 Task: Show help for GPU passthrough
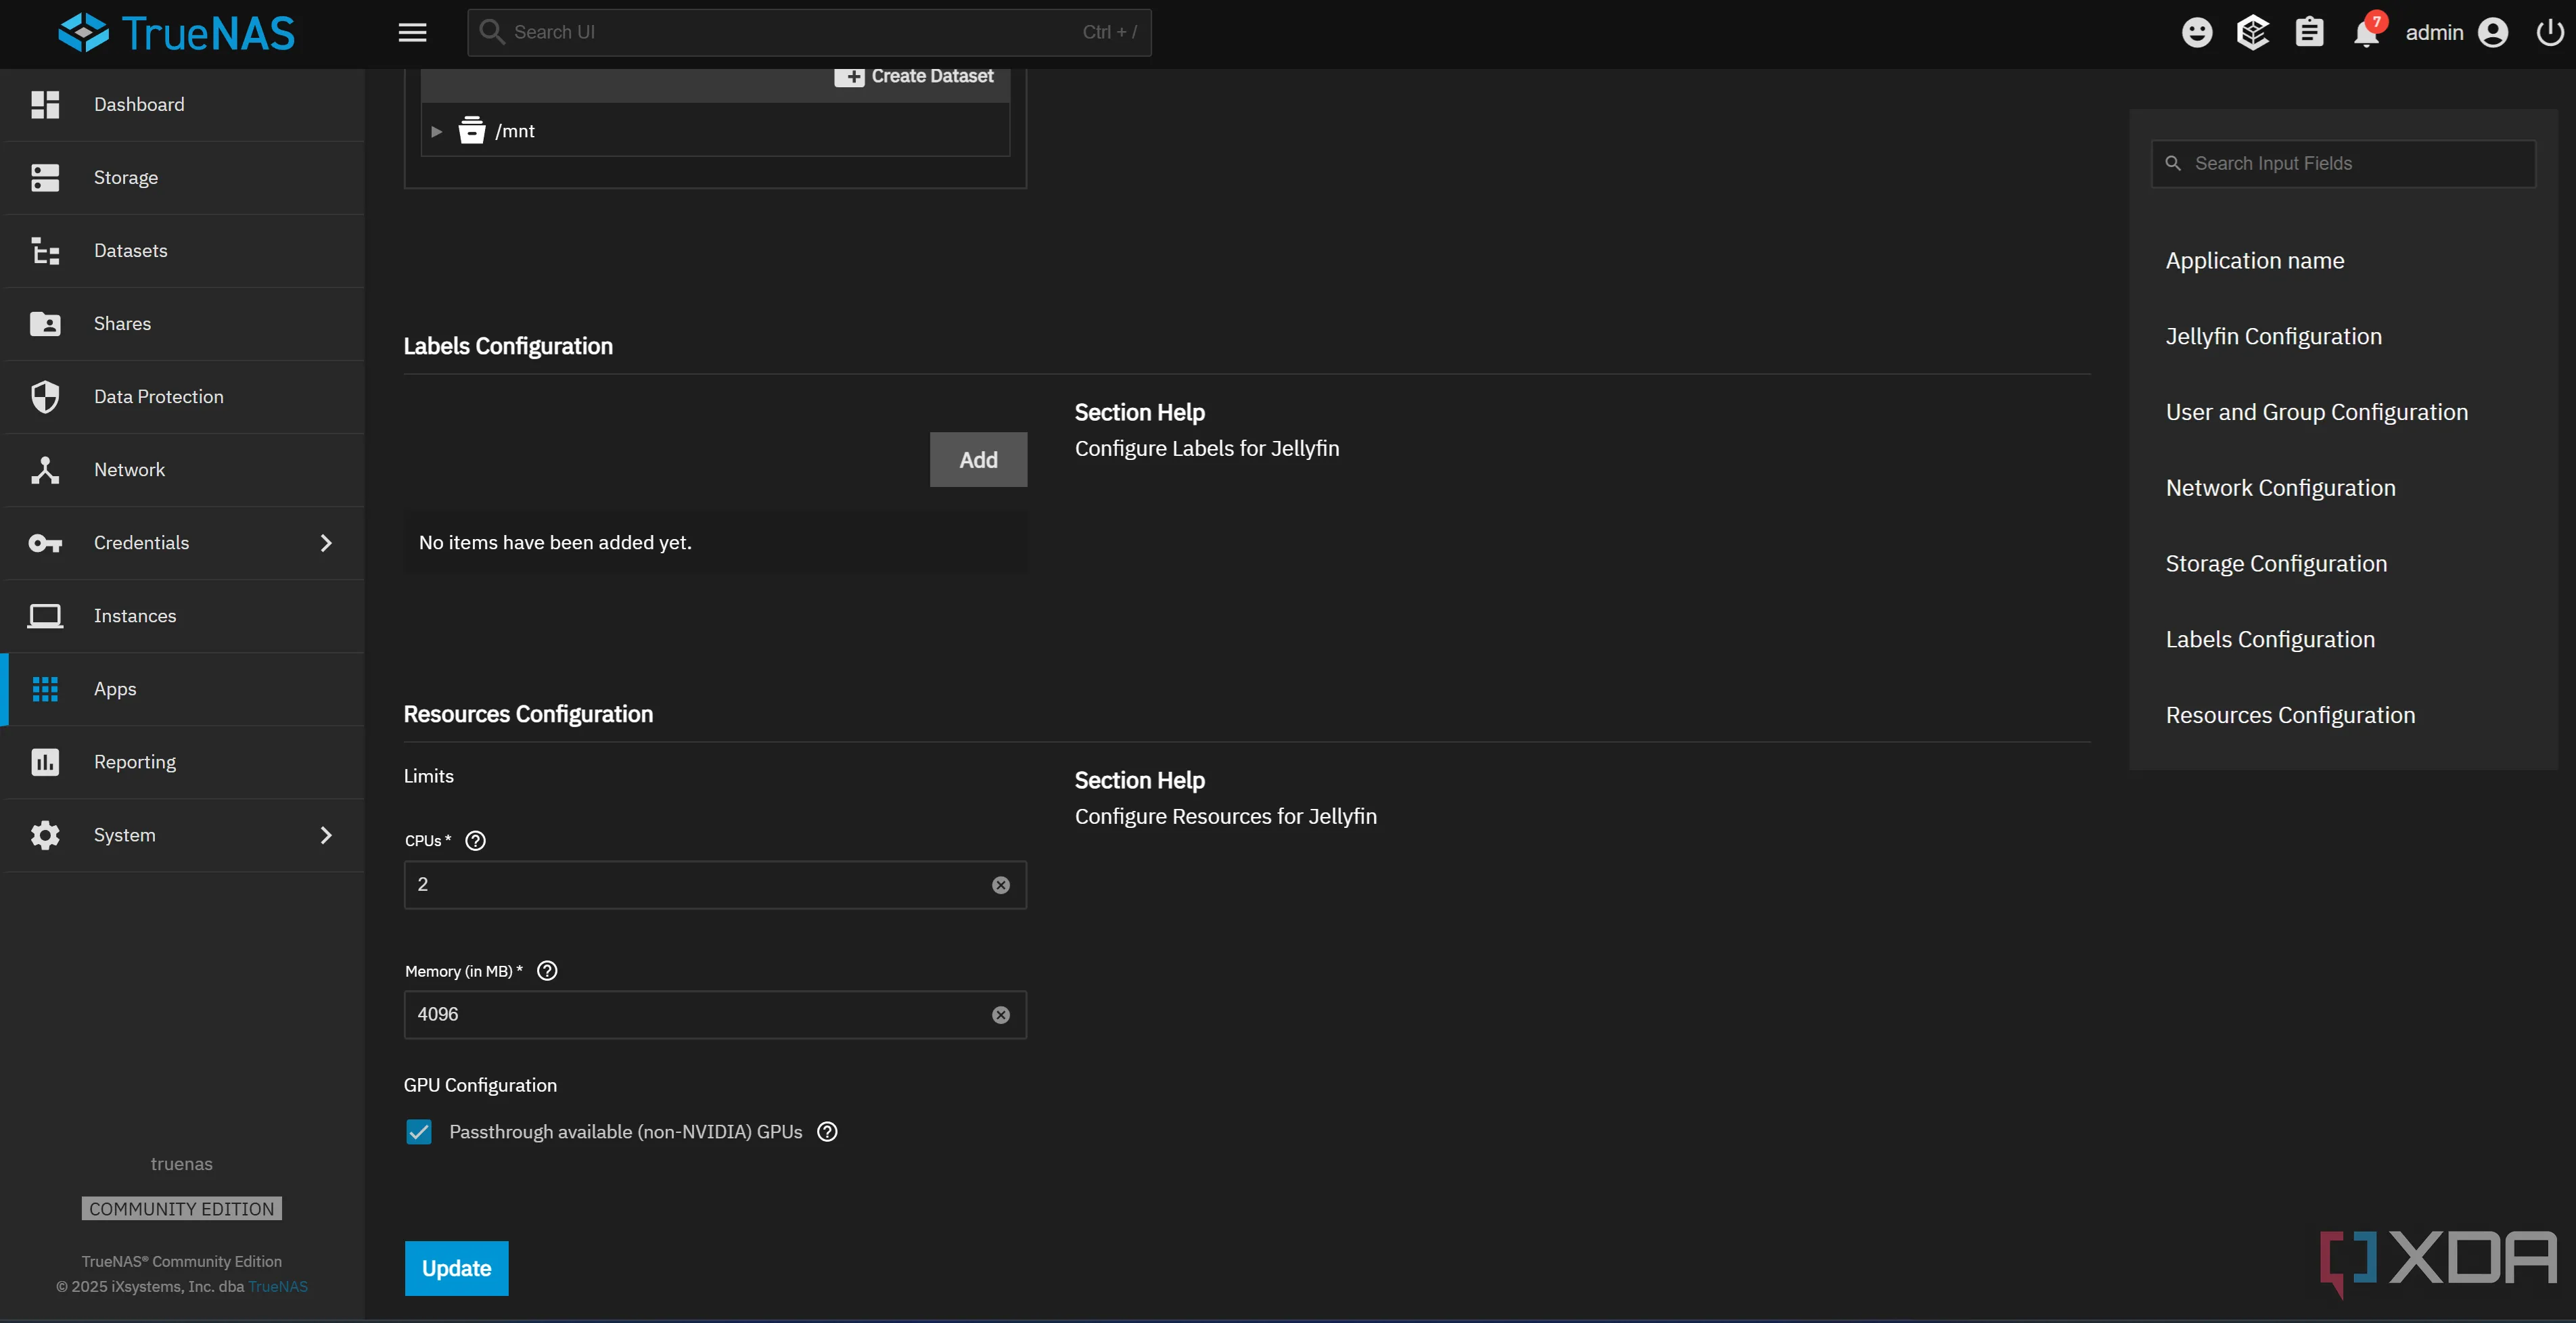827,1132
